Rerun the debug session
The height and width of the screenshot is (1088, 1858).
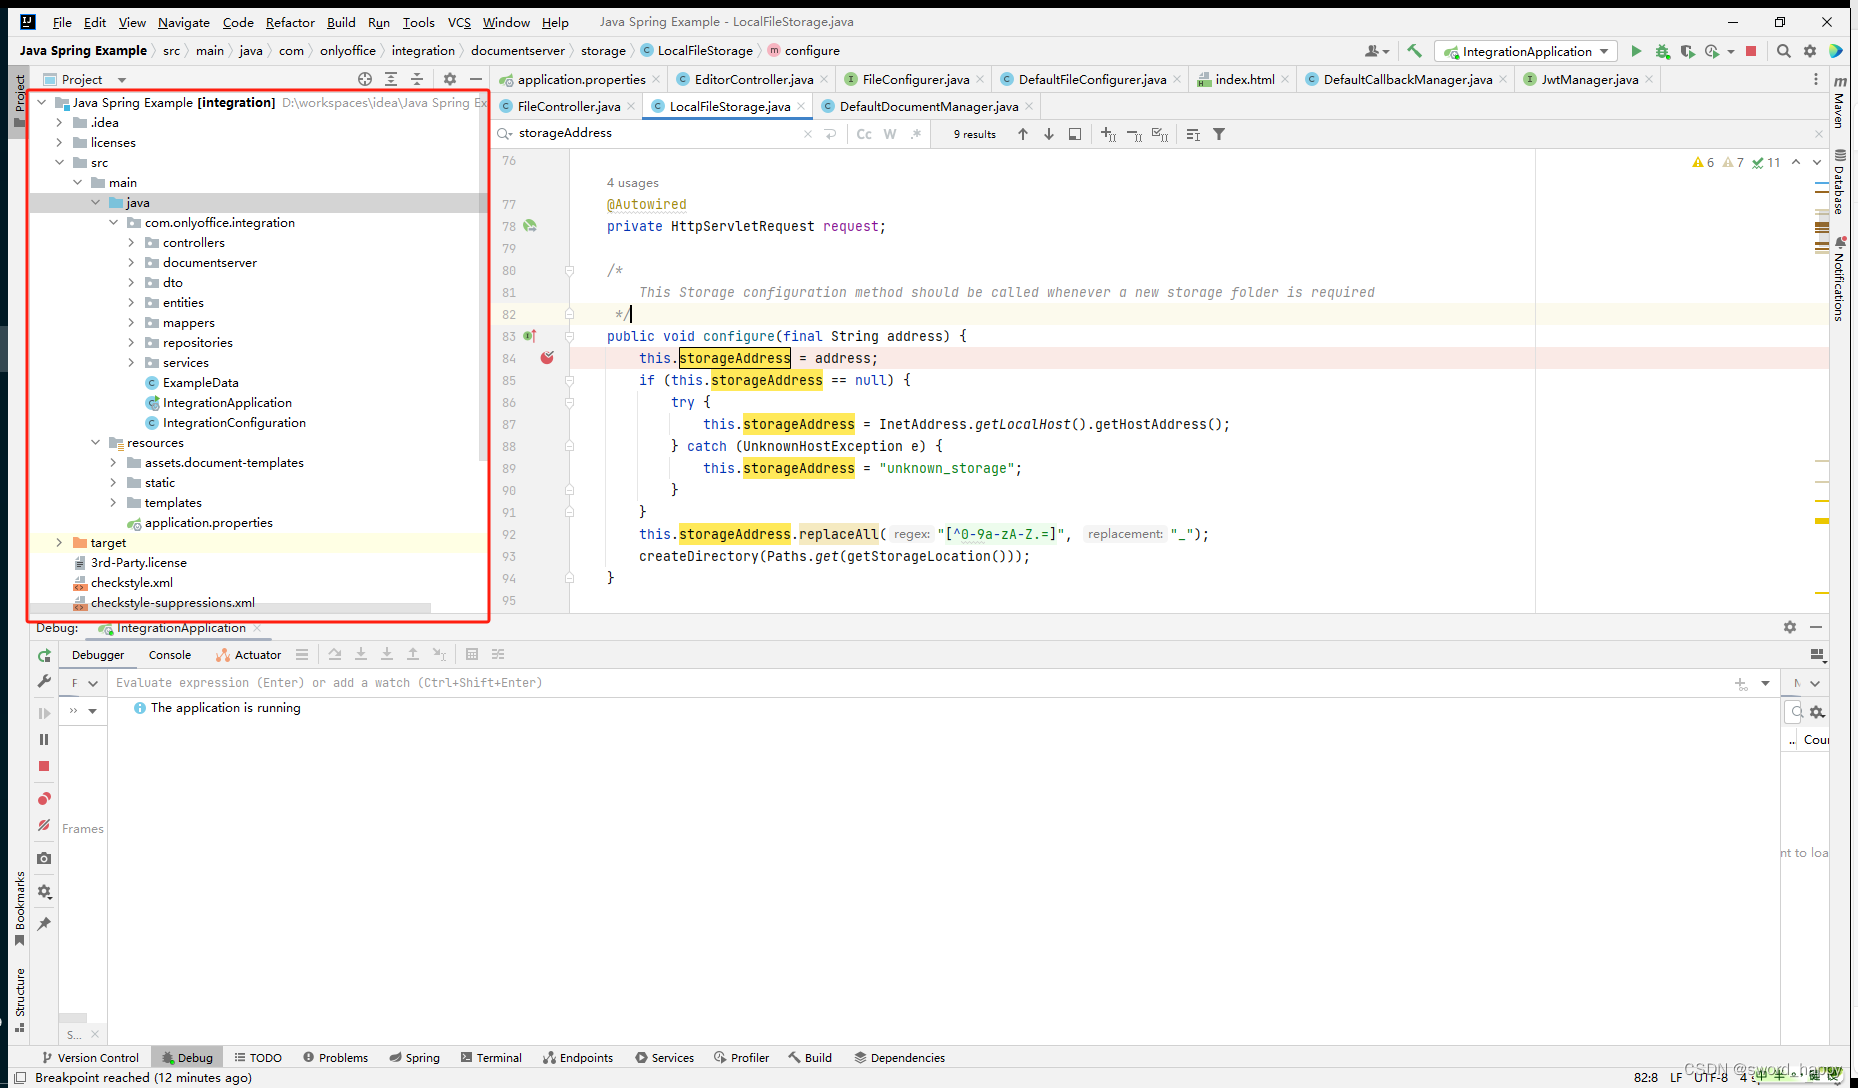pos(44,655)
